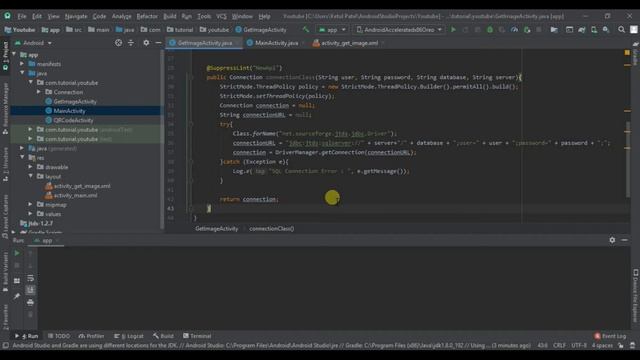
Task: Expand the manifests folder
Action: point(22,64)
